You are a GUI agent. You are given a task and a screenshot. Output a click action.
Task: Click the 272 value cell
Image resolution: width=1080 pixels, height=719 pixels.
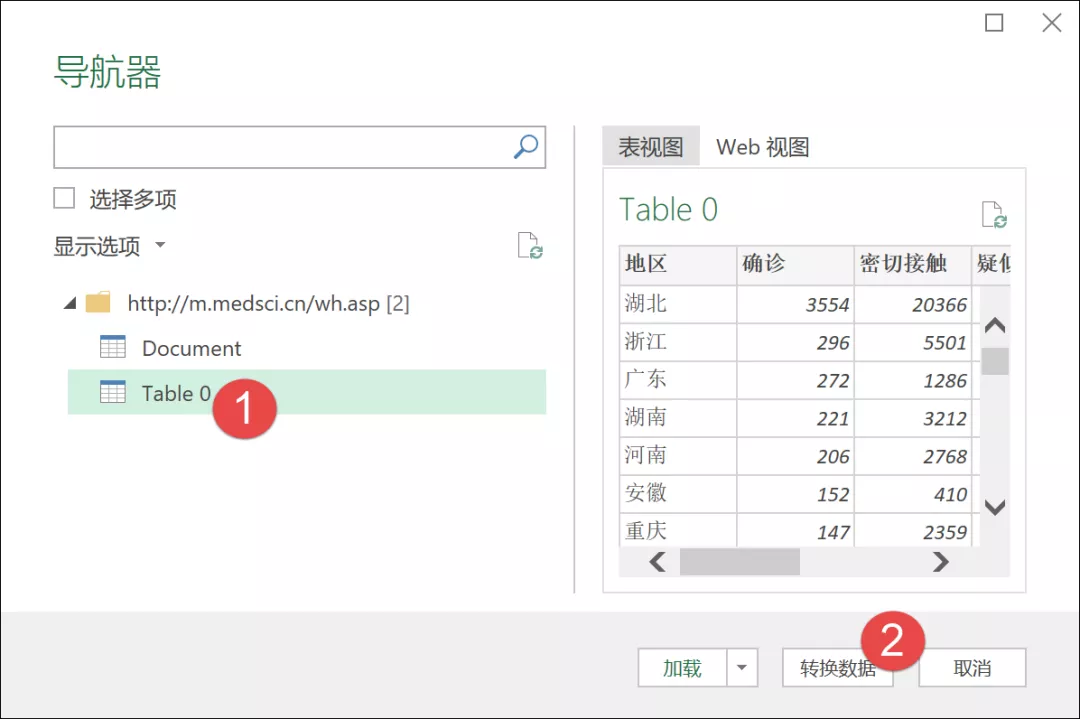pyautogui.click(x=795, y=379)
